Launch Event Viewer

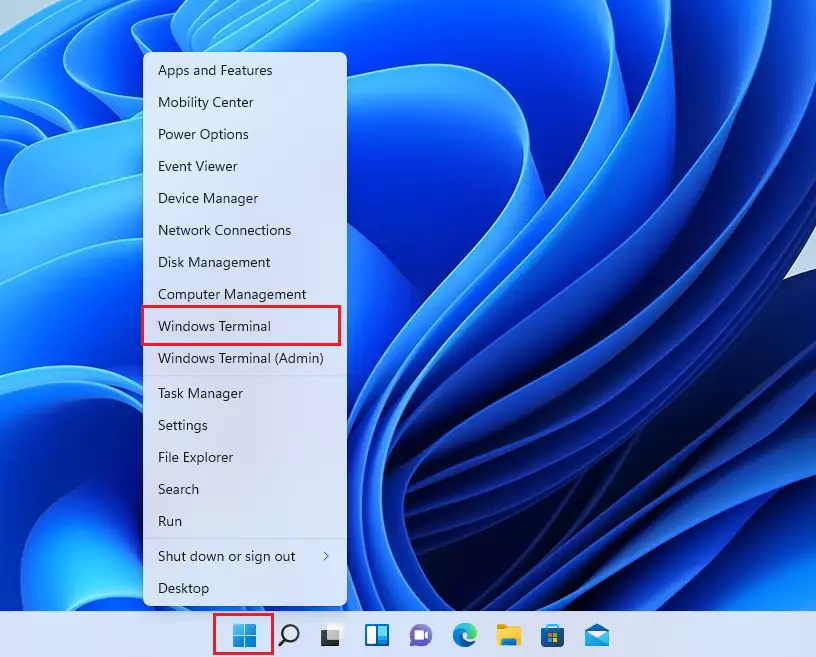click(x=245, y=166)
